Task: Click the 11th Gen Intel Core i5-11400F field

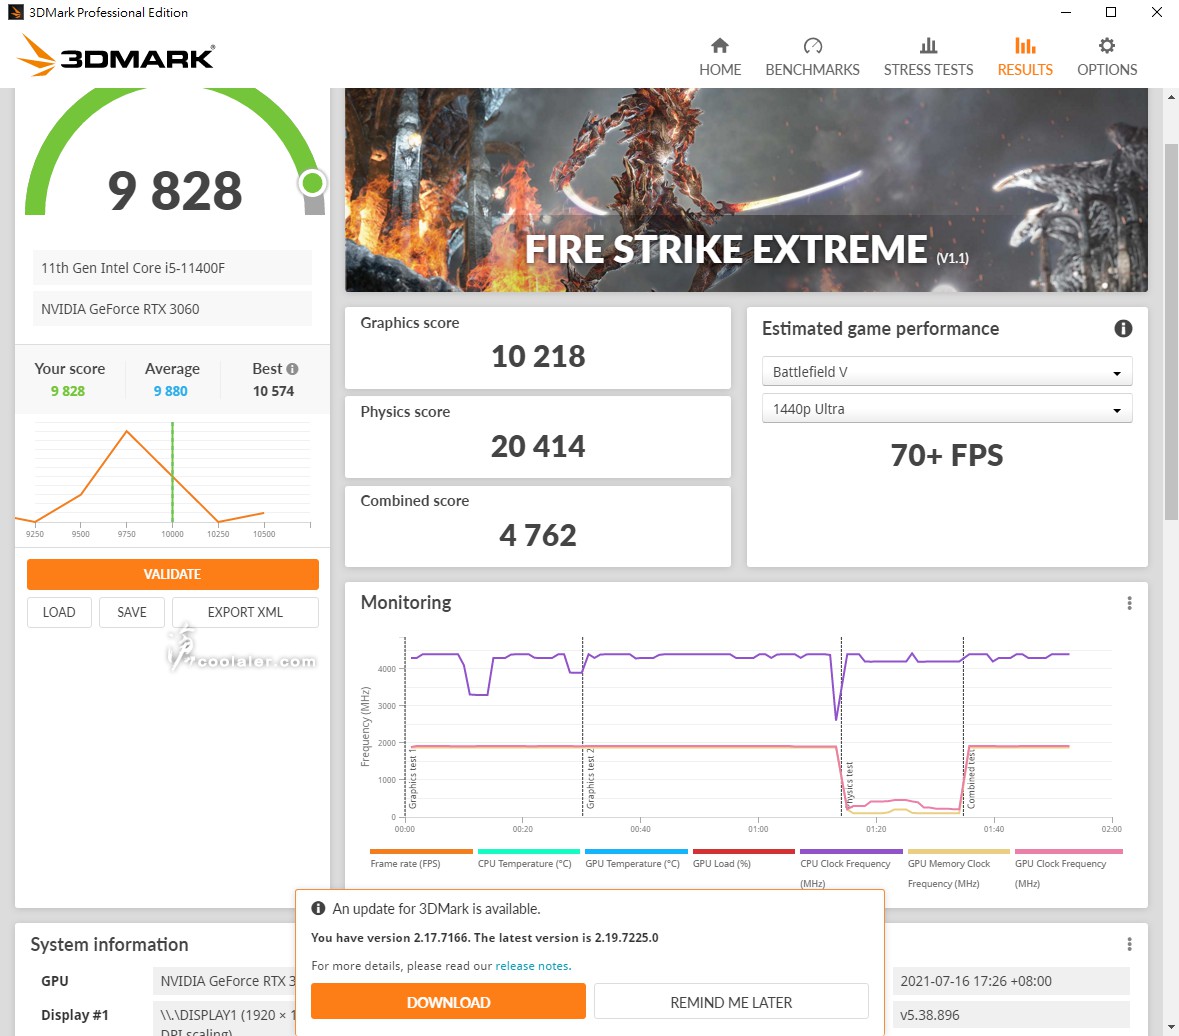Action: [x=172, y=268]
